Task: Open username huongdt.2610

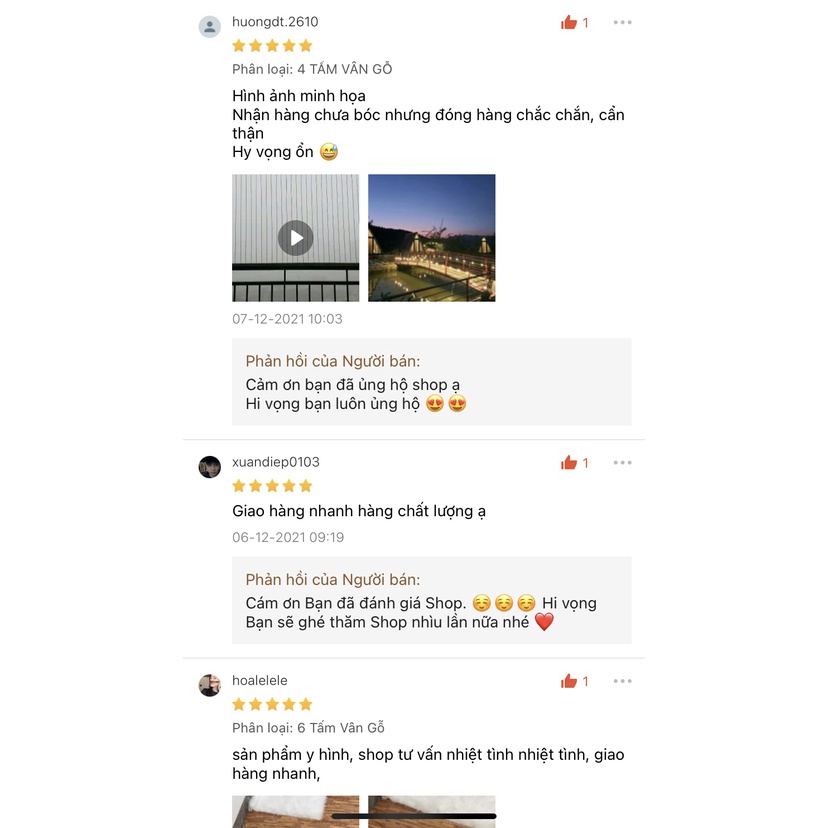Action: pos(275,22)
